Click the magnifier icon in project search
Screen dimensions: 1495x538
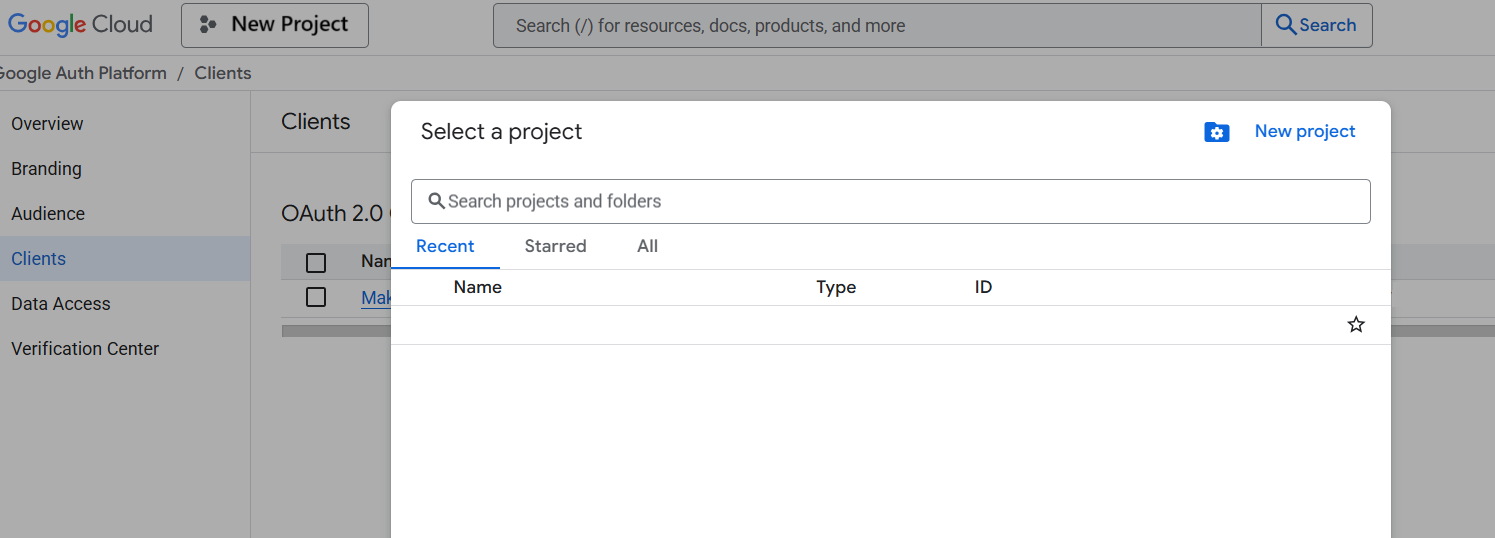pyautogui.click(x=436, y=201)
